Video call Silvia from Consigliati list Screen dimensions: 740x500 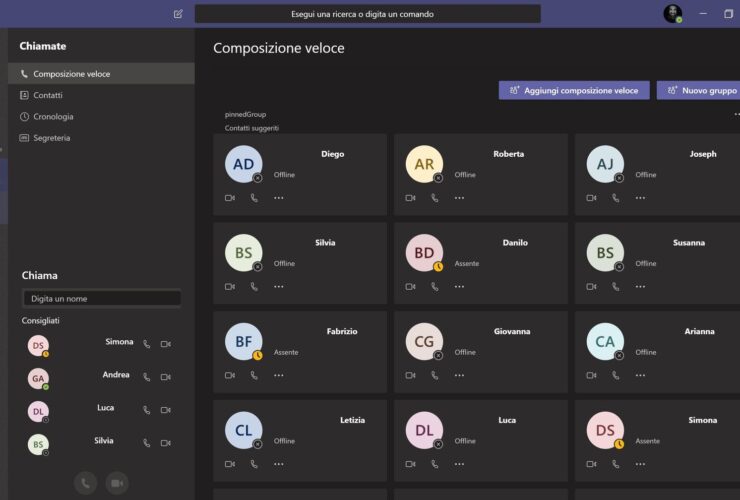tap(166, 443)
